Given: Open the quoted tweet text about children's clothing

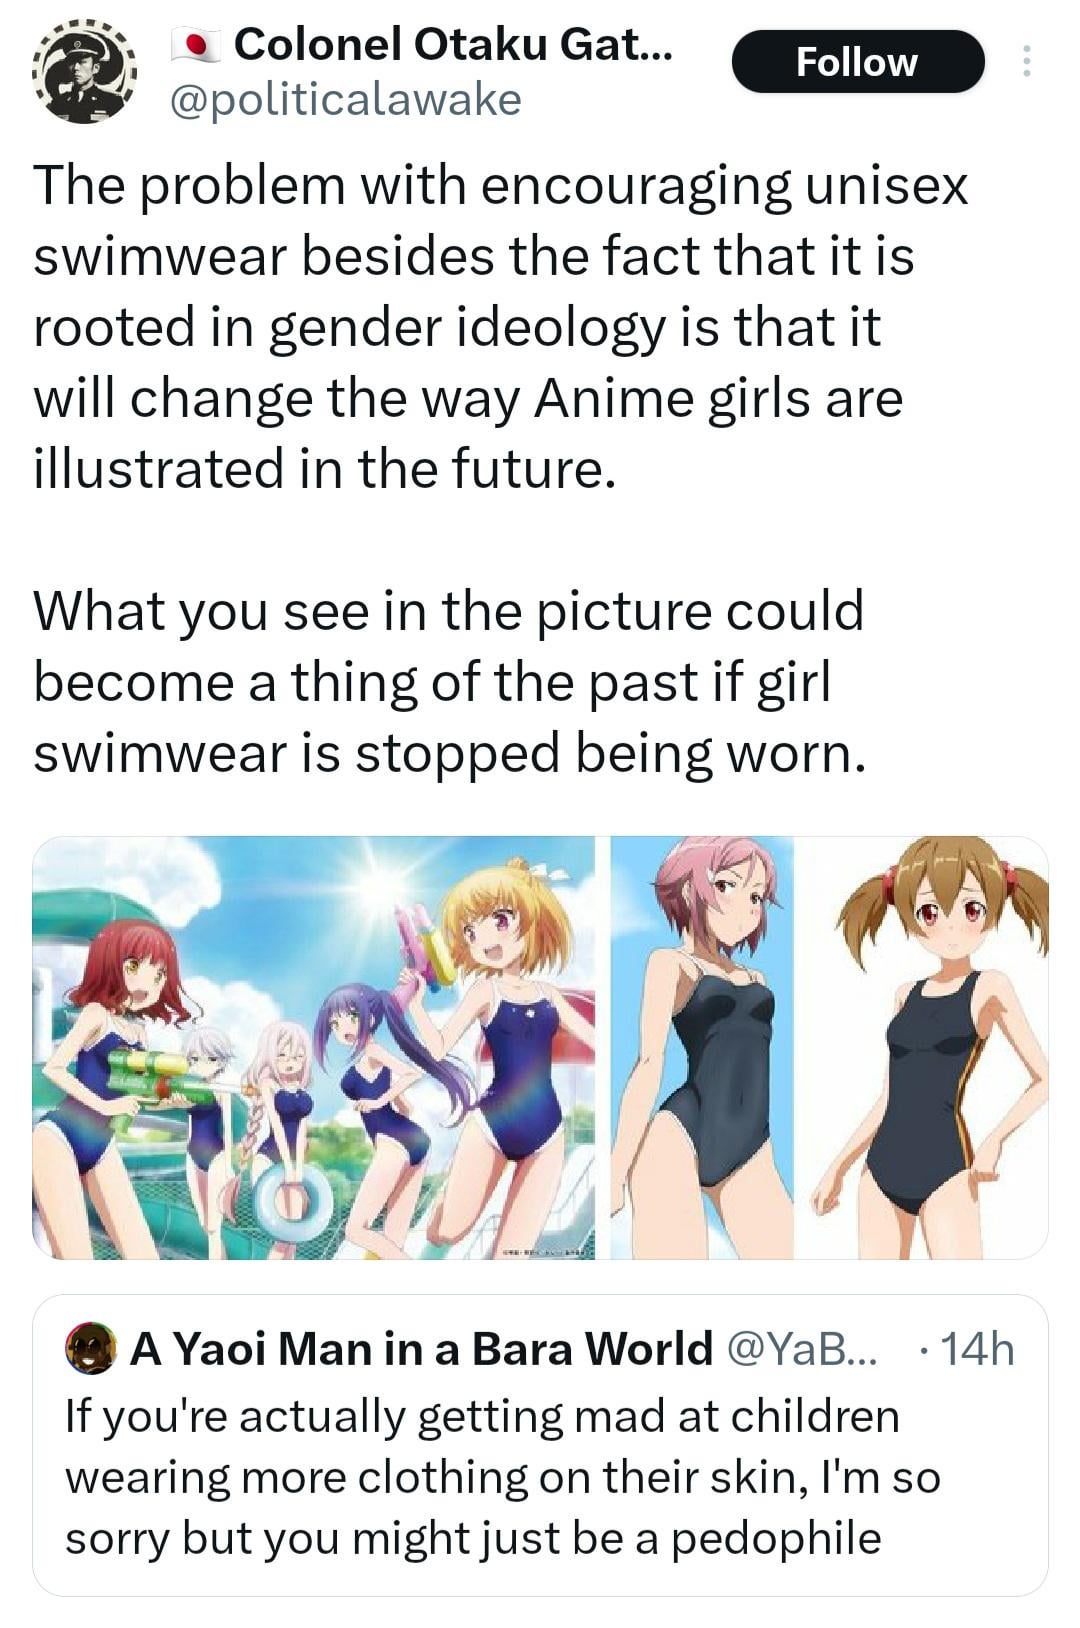Looking at the screenshot, I should pyautogui.click(x=503, y=1477).
